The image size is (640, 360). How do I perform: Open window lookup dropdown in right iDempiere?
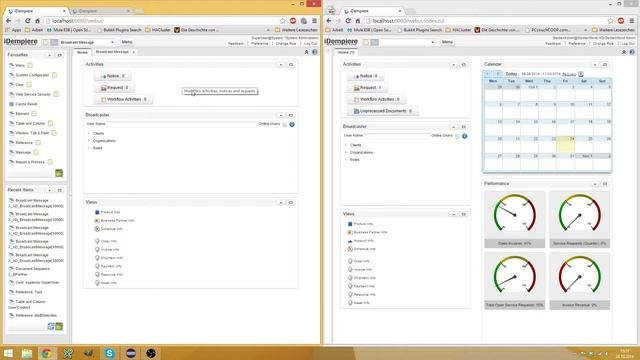433,42
